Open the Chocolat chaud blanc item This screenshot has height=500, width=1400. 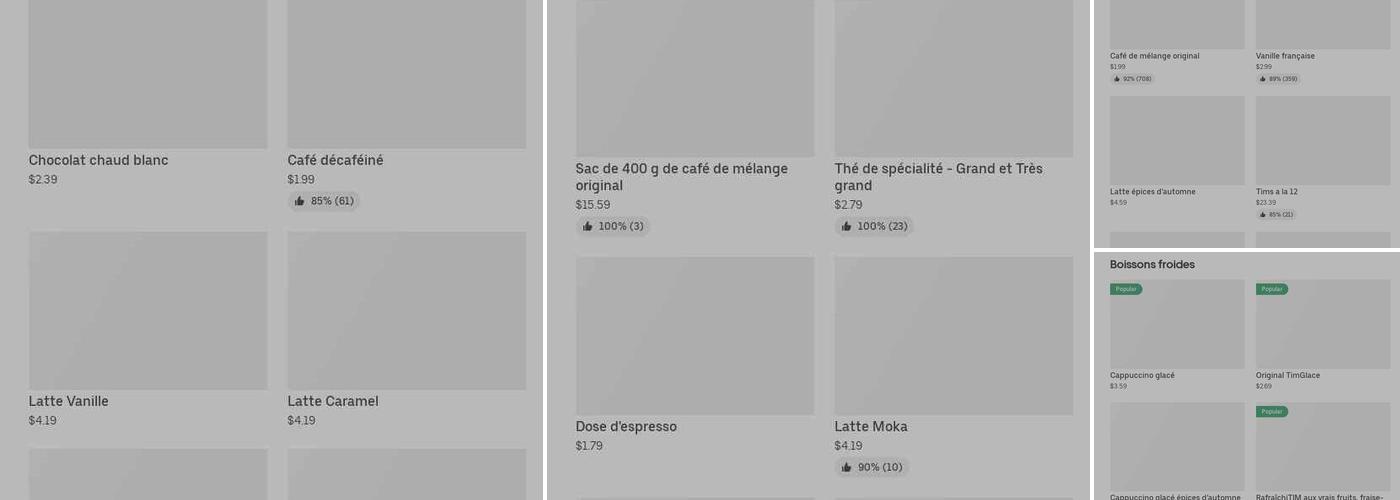pos(98,160)
